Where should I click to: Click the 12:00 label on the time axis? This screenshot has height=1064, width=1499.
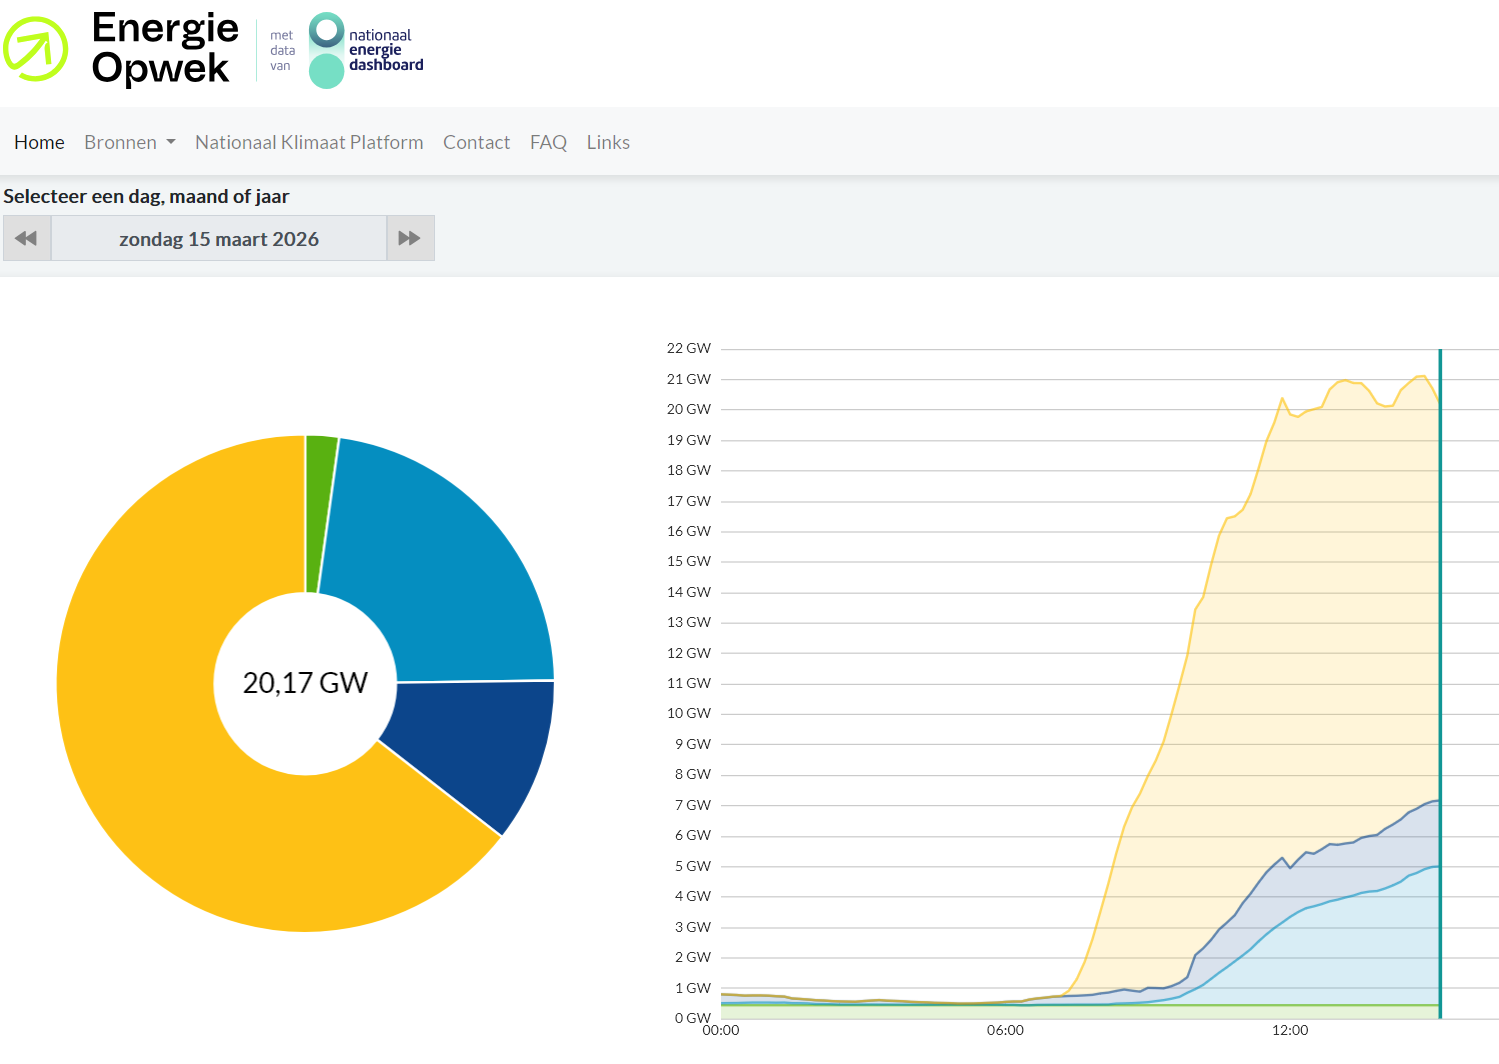point(1289,1030)
